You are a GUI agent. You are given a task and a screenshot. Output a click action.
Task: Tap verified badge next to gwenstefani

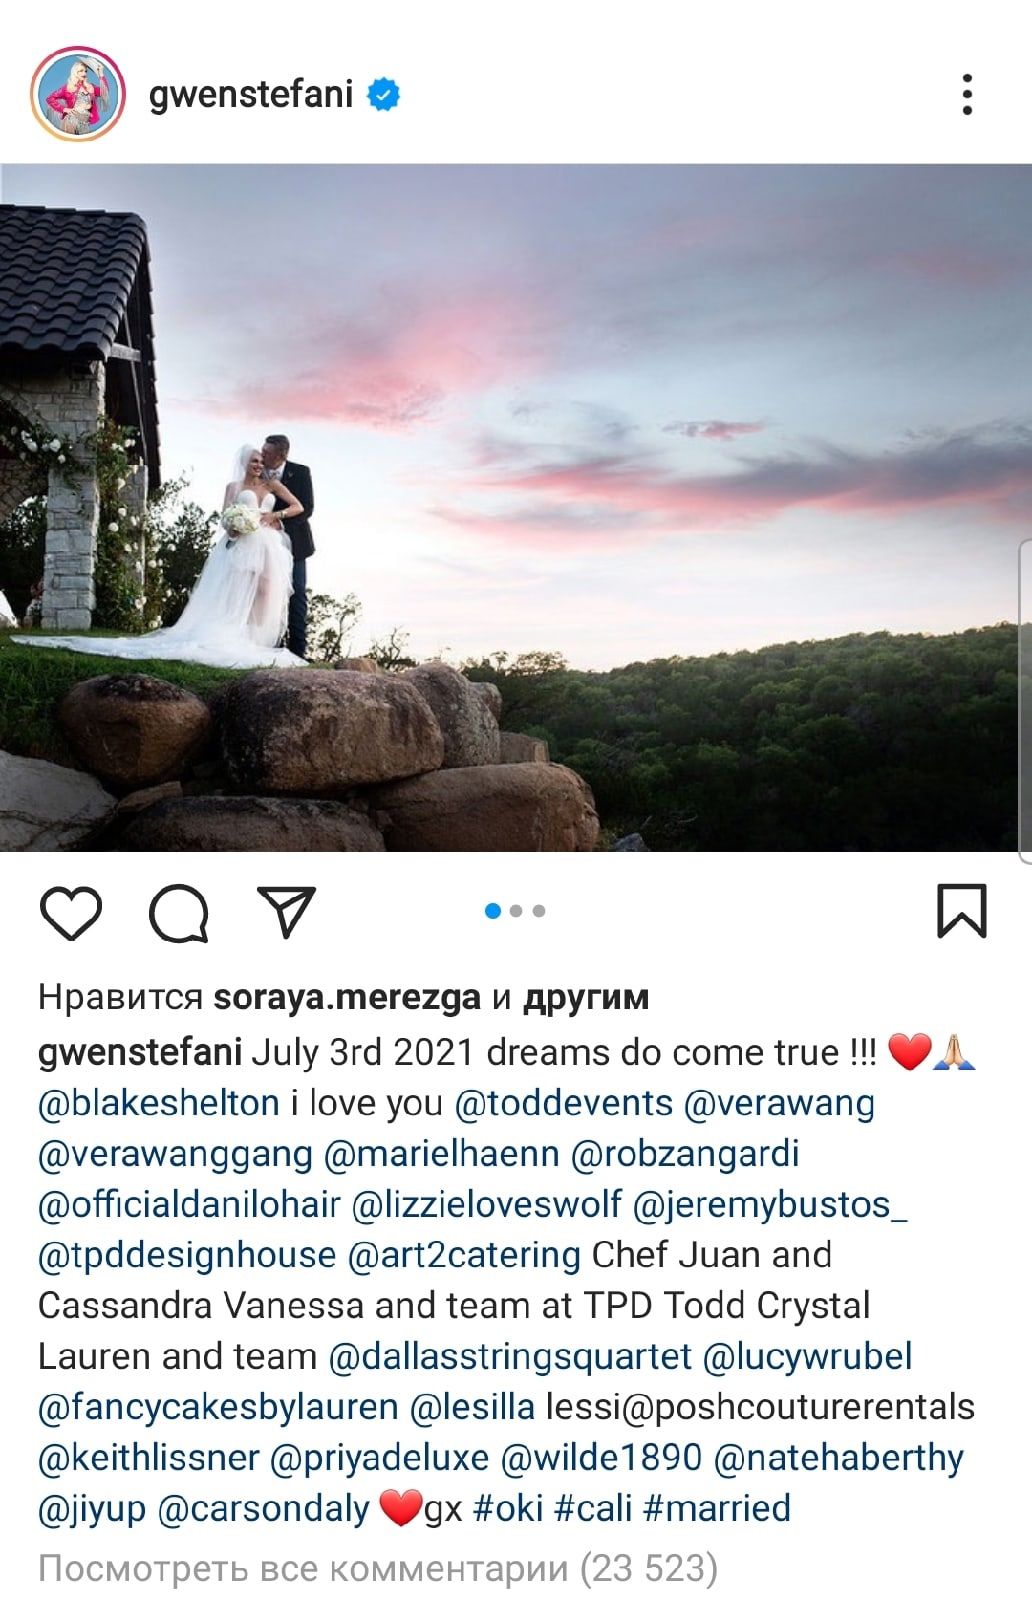[x=384, y=95]
